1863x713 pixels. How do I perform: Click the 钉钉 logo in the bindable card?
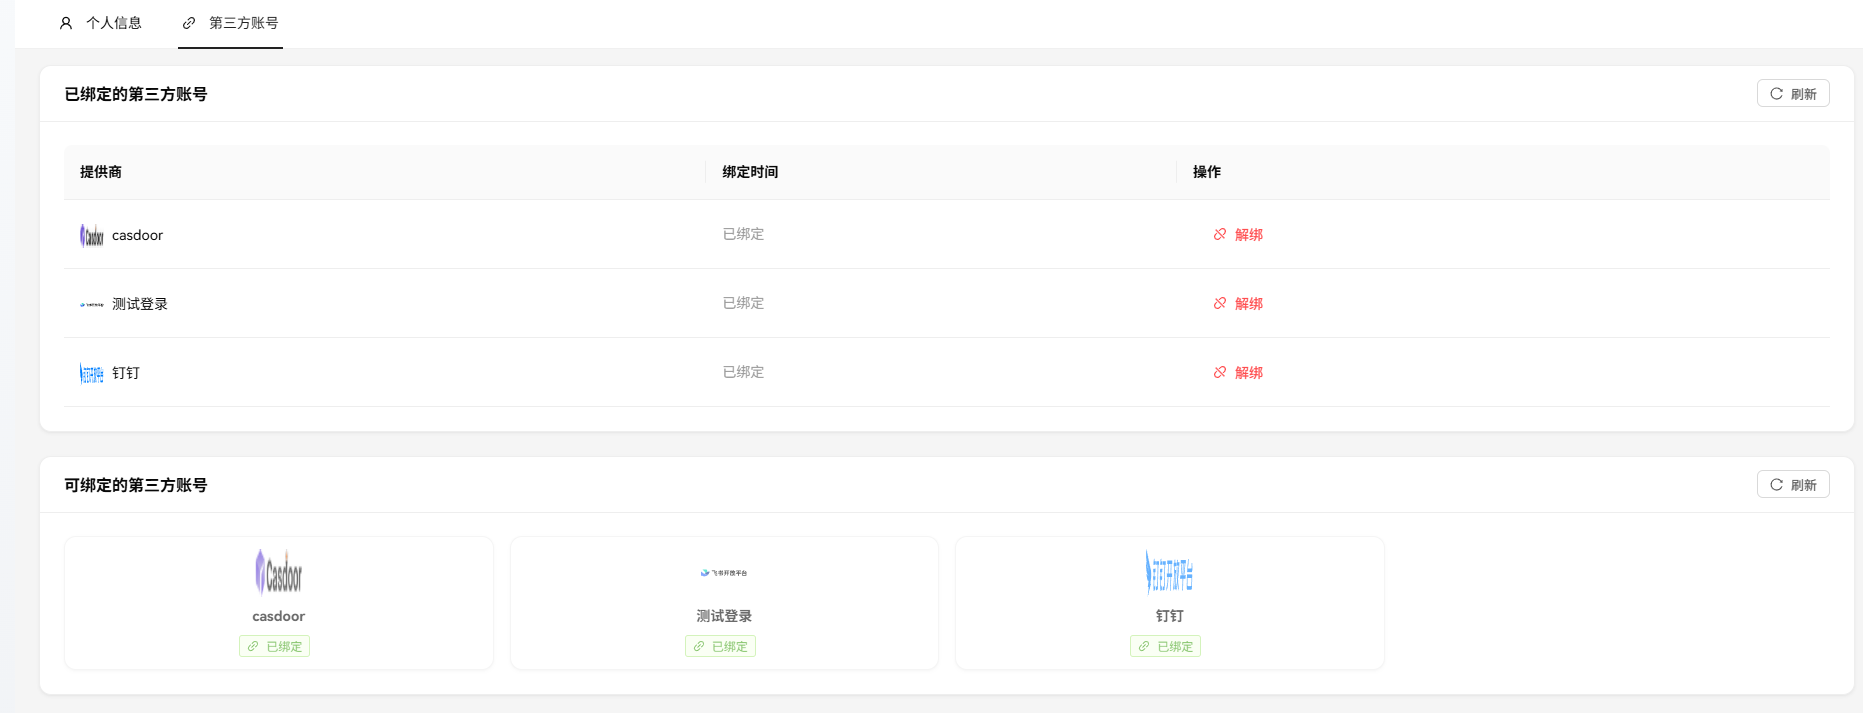(1169, 573)
